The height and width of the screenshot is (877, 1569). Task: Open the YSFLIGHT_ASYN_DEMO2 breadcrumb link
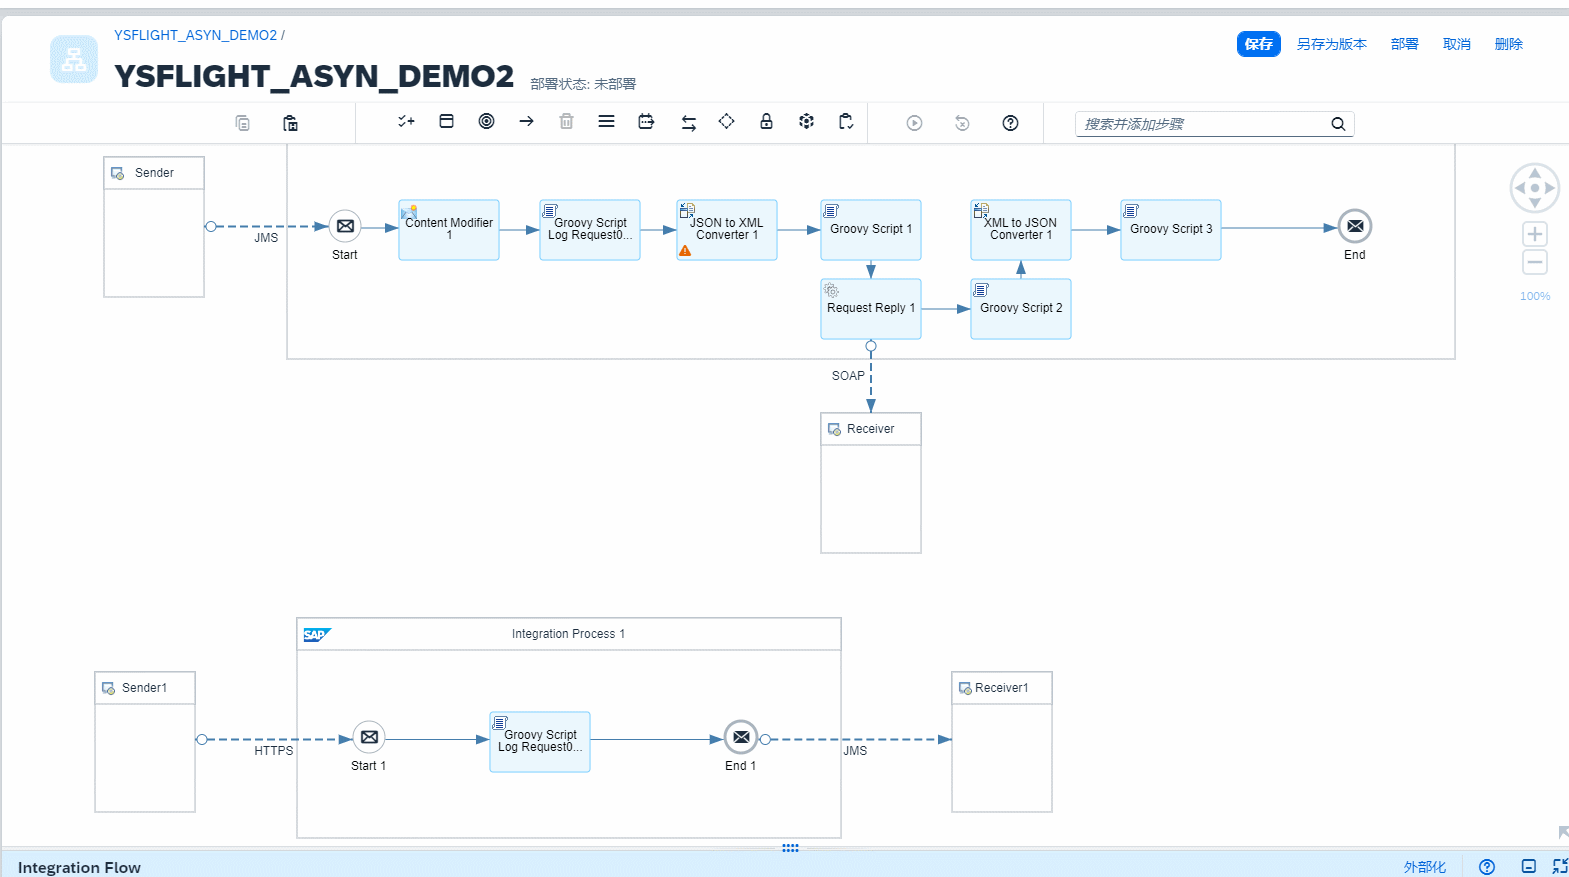pyautogui.click(x=195, y=35)
